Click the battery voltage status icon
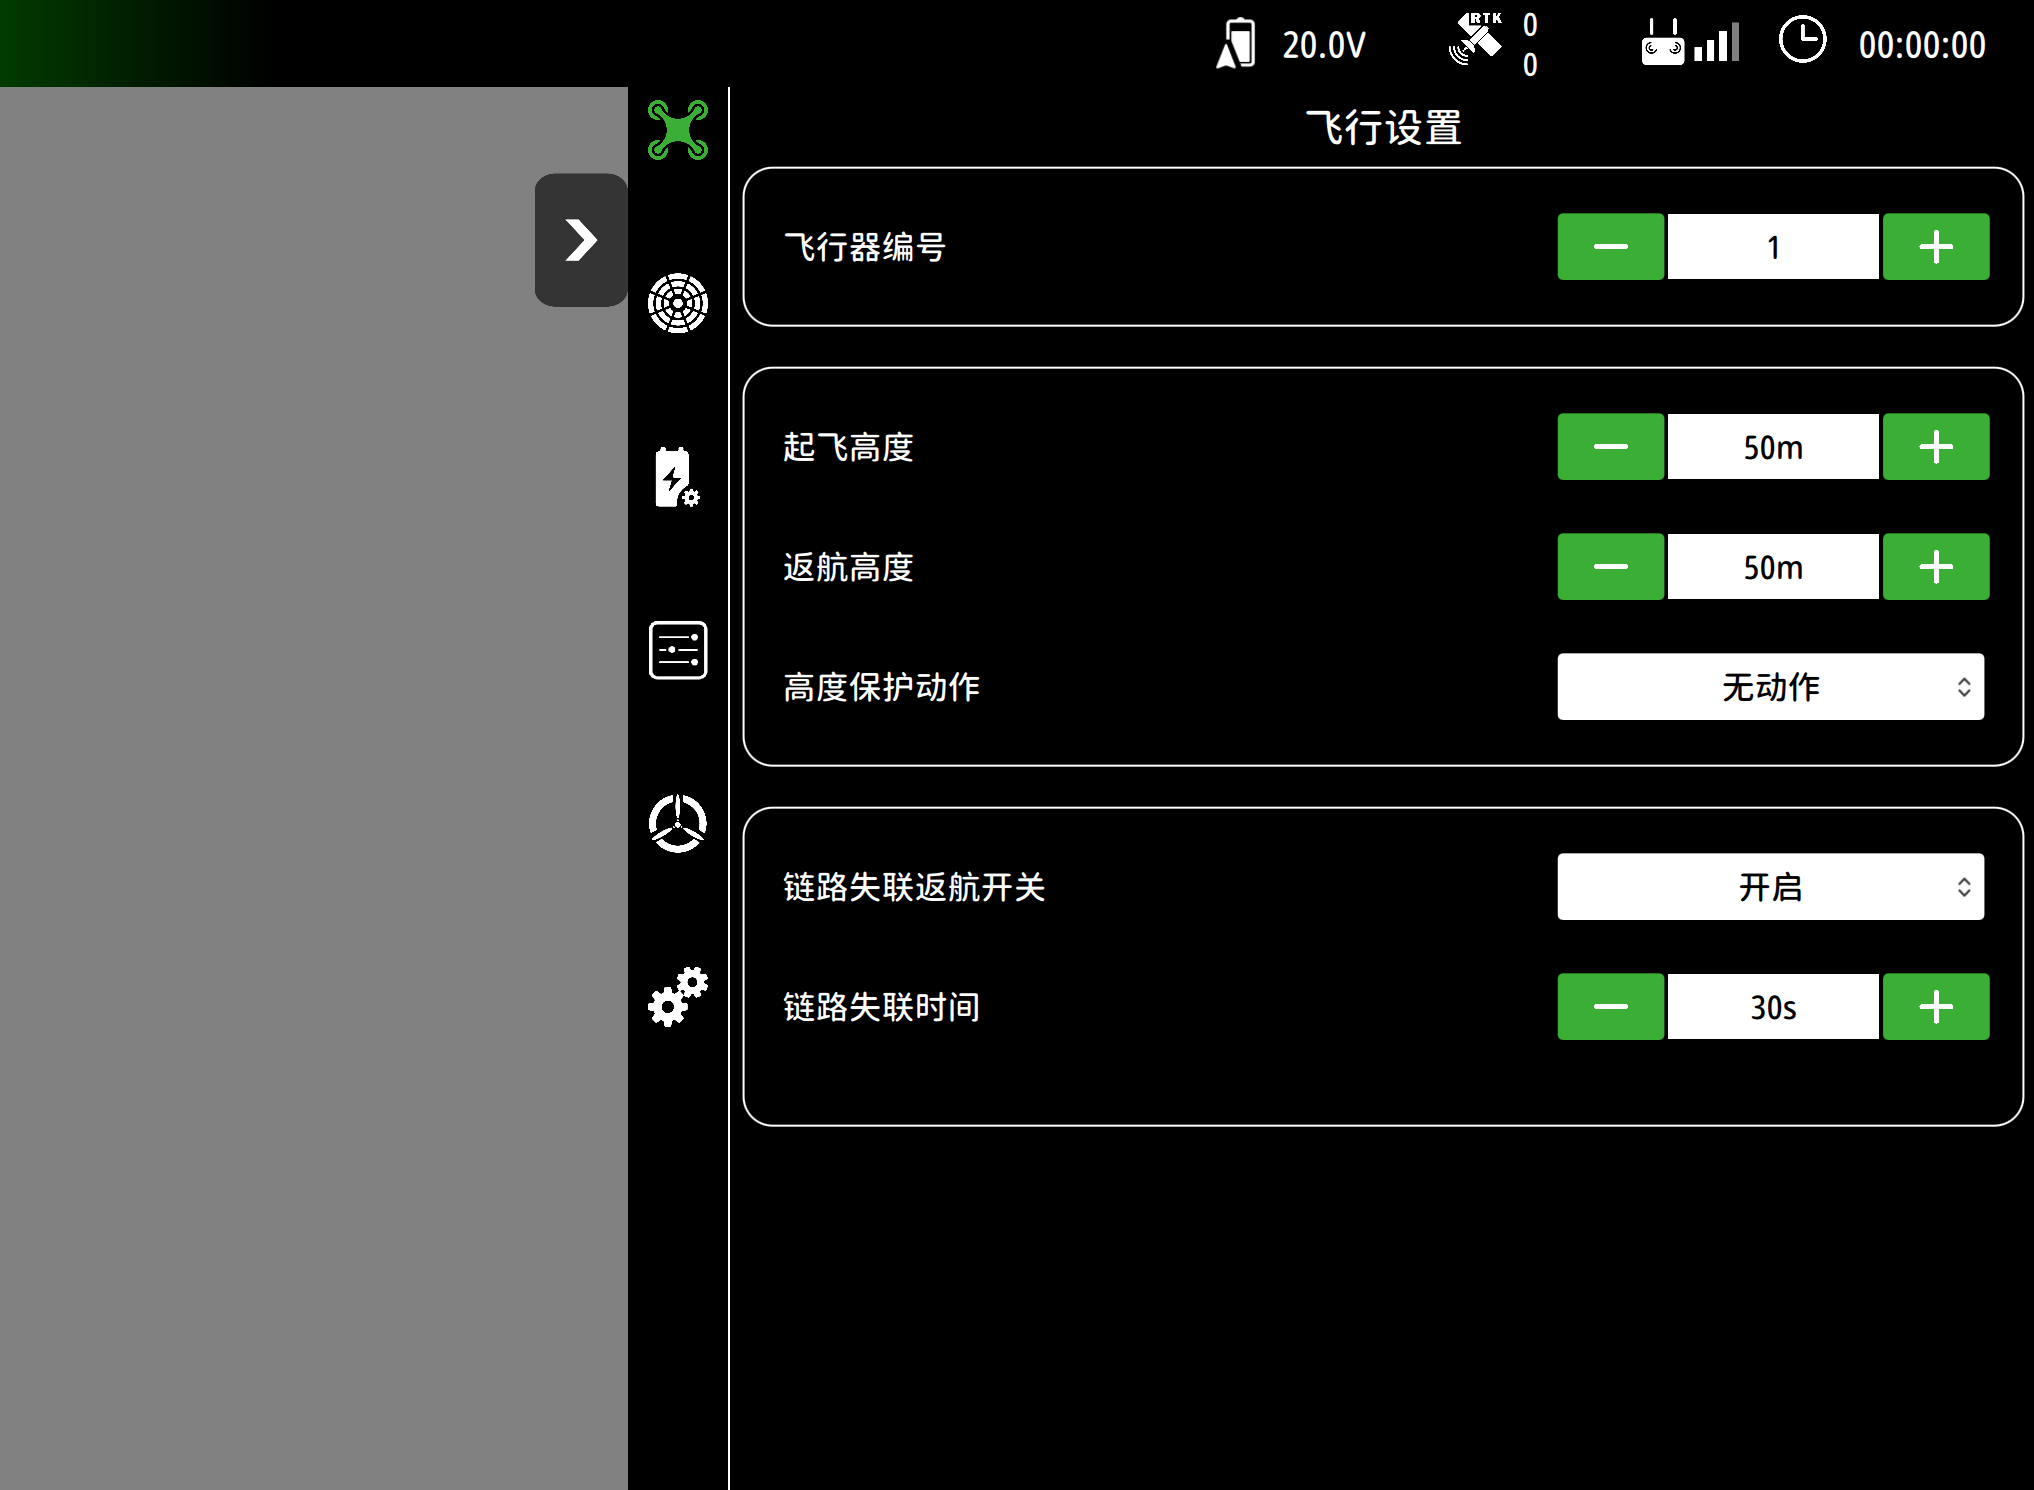Viewport: 2034px width, 1490px height. (x=1236, y=44)
